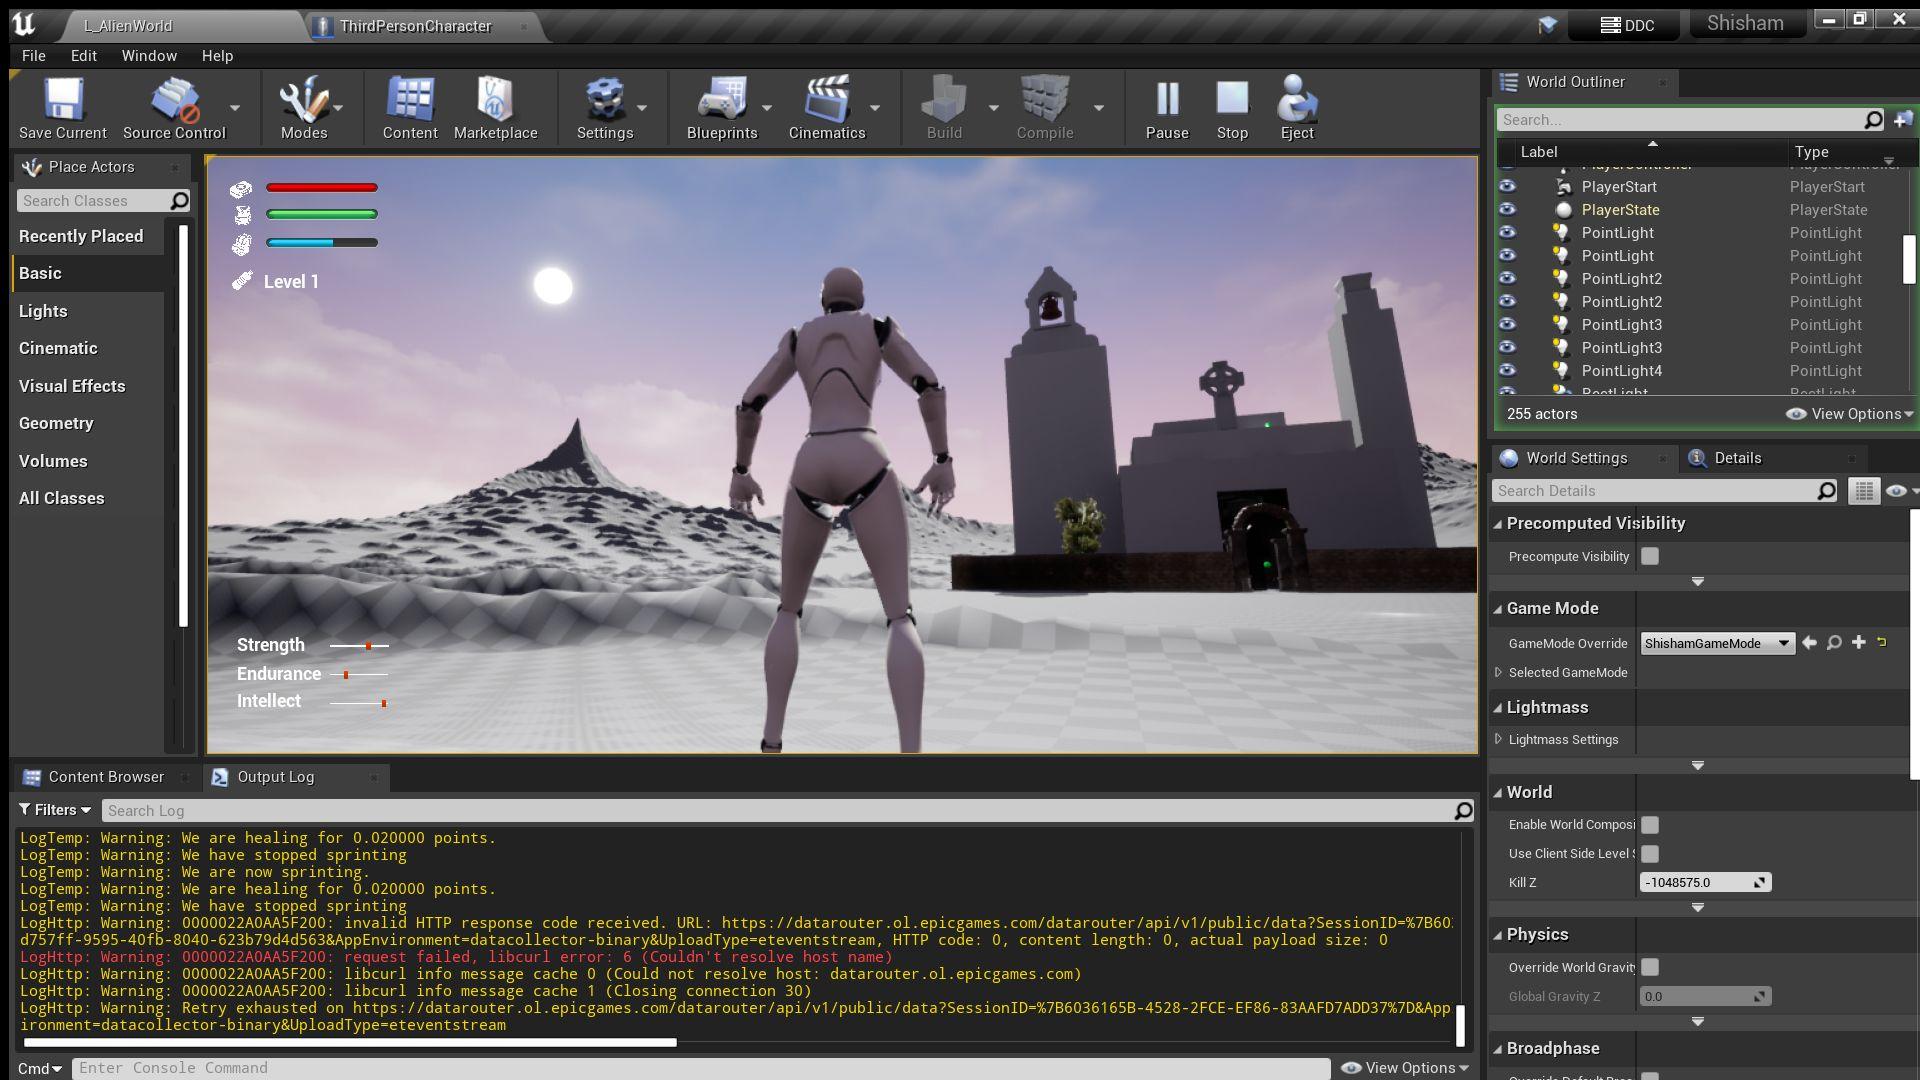The width and height of the screenshot is (1920, 1080).
Task: Open the Window menu
Action: tap(149, 56)
